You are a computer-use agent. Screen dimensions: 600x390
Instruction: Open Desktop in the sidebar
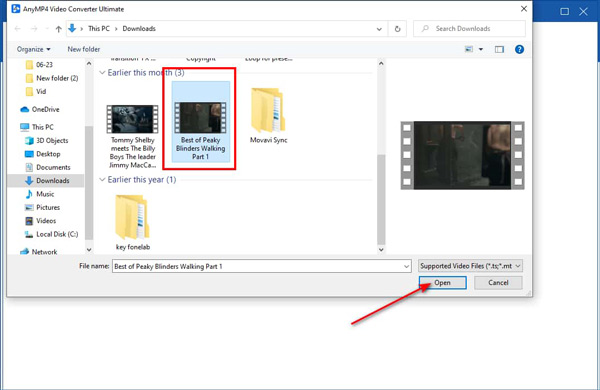pyautogui.click(x=42, y=154)
